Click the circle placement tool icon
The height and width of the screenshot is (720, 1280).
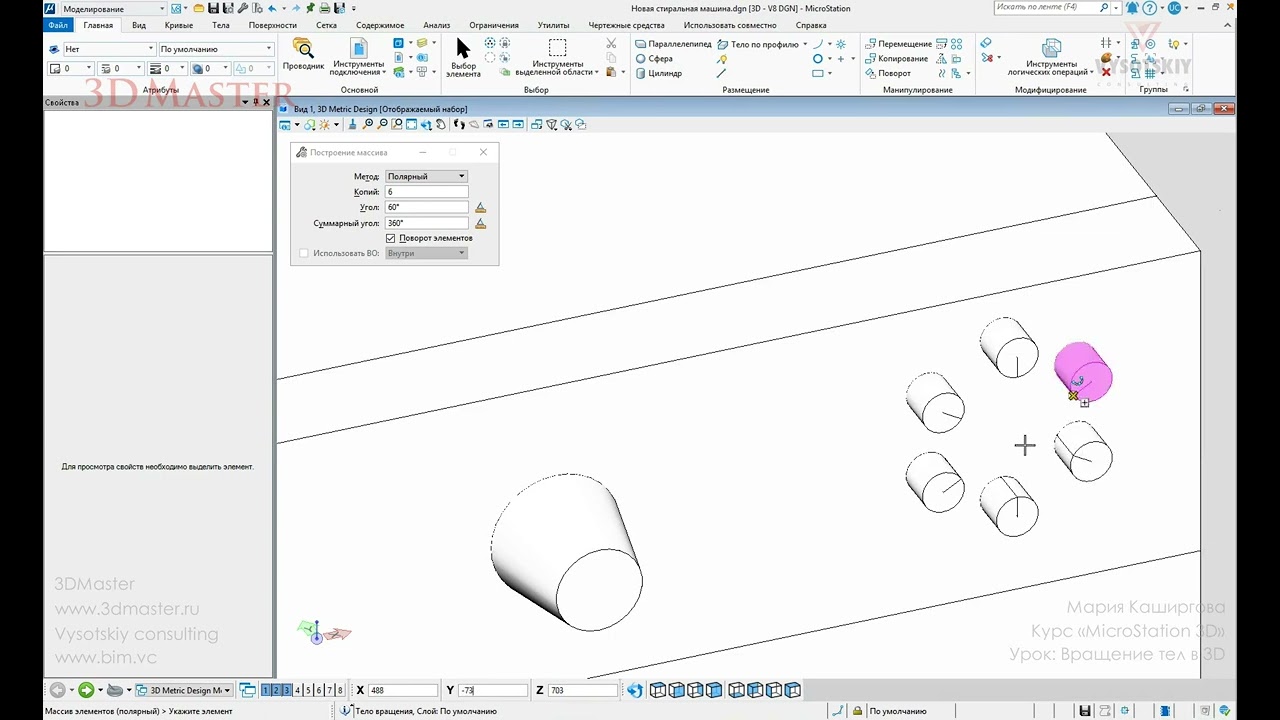pyautogui.click(x=817, y=59)
